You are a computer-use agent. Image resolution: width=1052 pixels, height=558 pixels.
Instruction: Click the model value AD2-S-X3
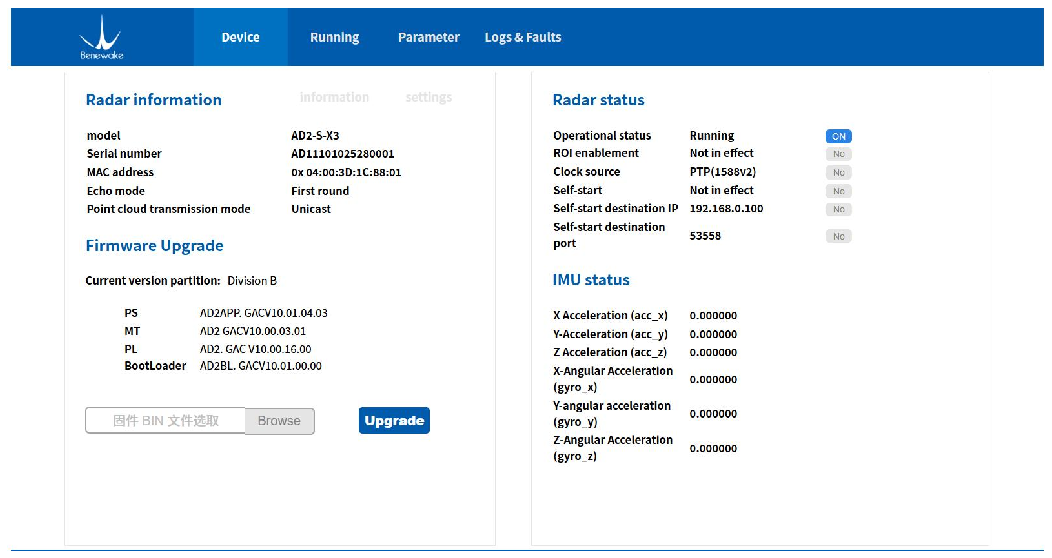tap(315, 135)
